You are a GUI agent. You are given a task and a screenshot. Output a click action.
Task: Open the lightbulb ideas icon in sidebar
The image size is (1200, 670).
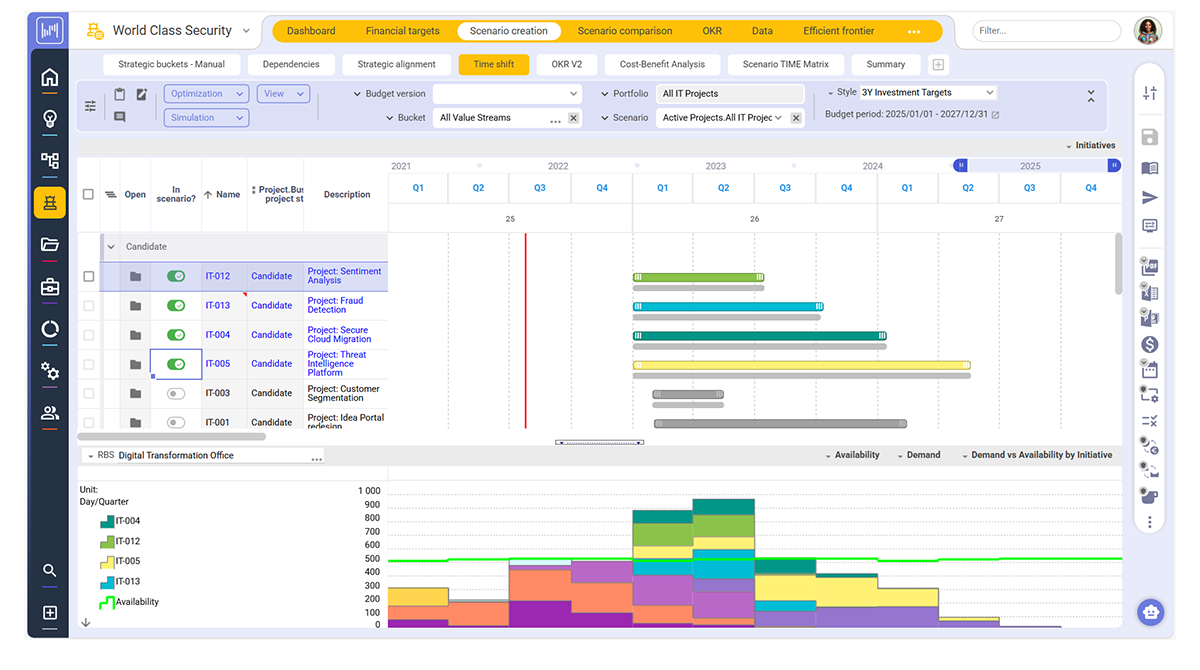tap(49, 119)
